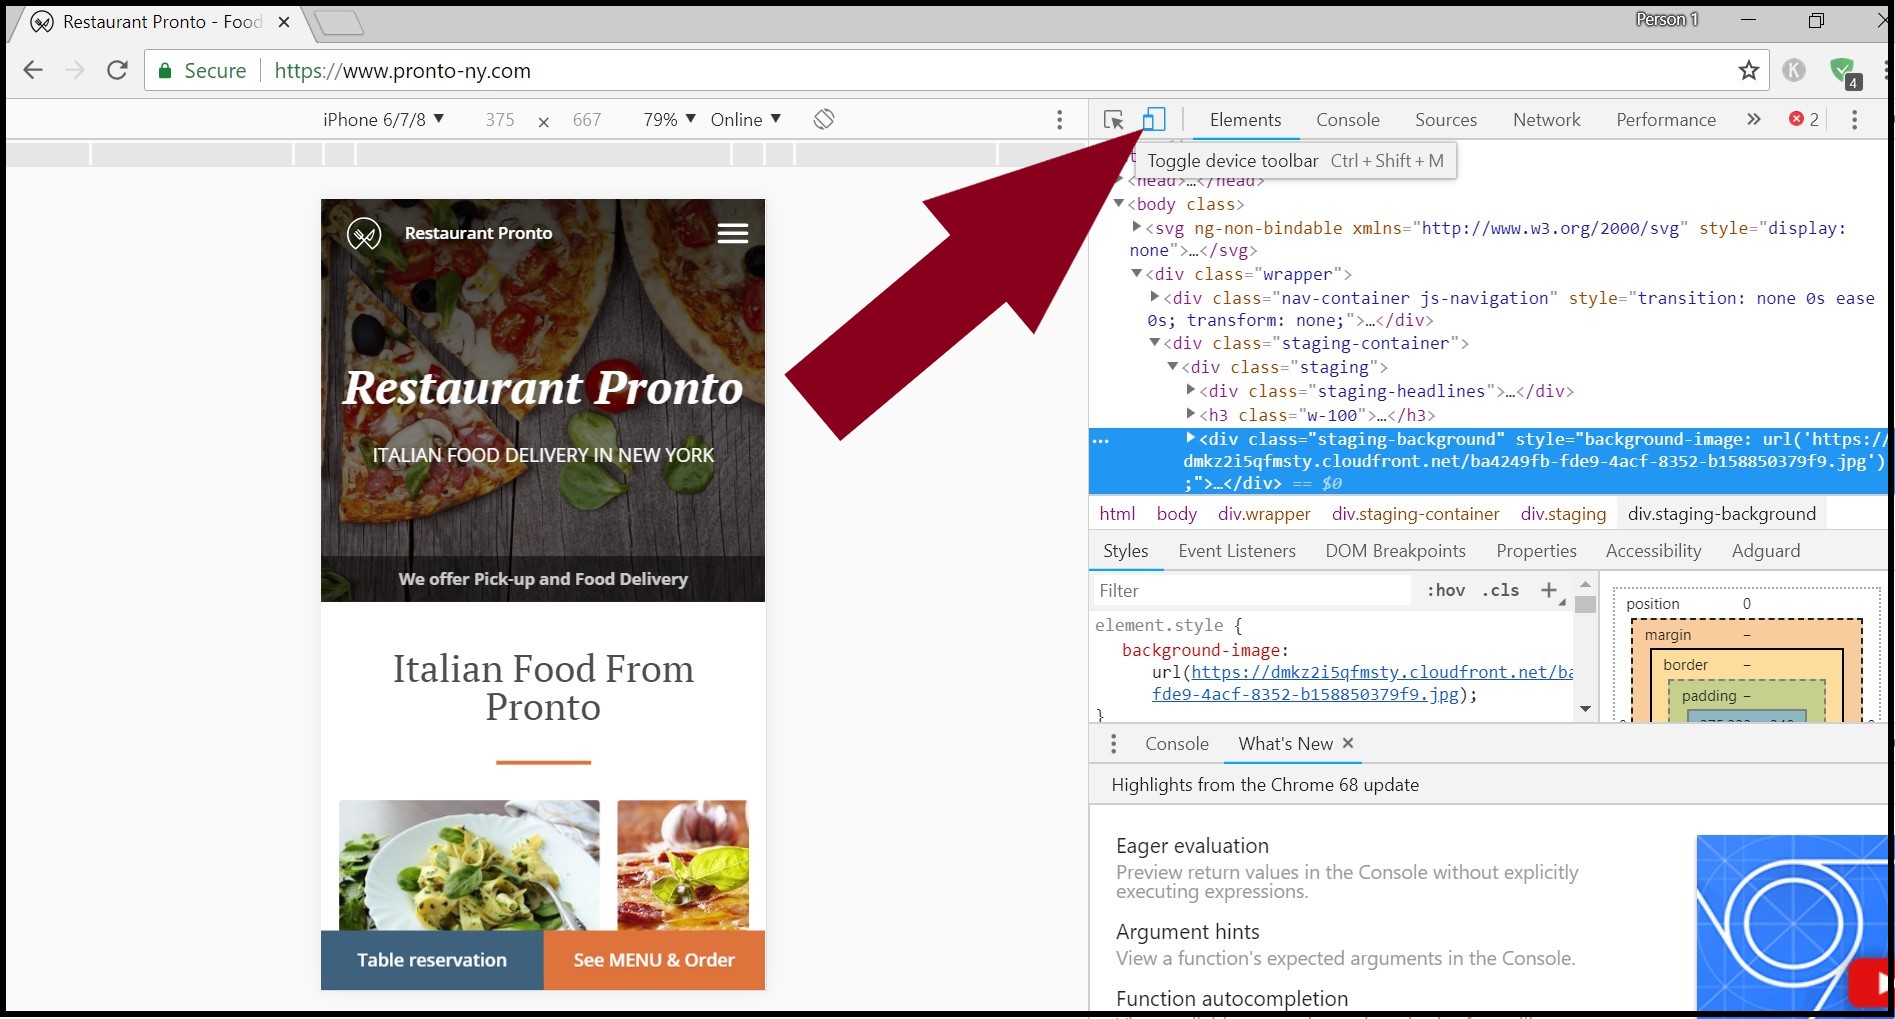Expand the selected staging-background div node
Screen dimensions: 1895x1019
1191,438
